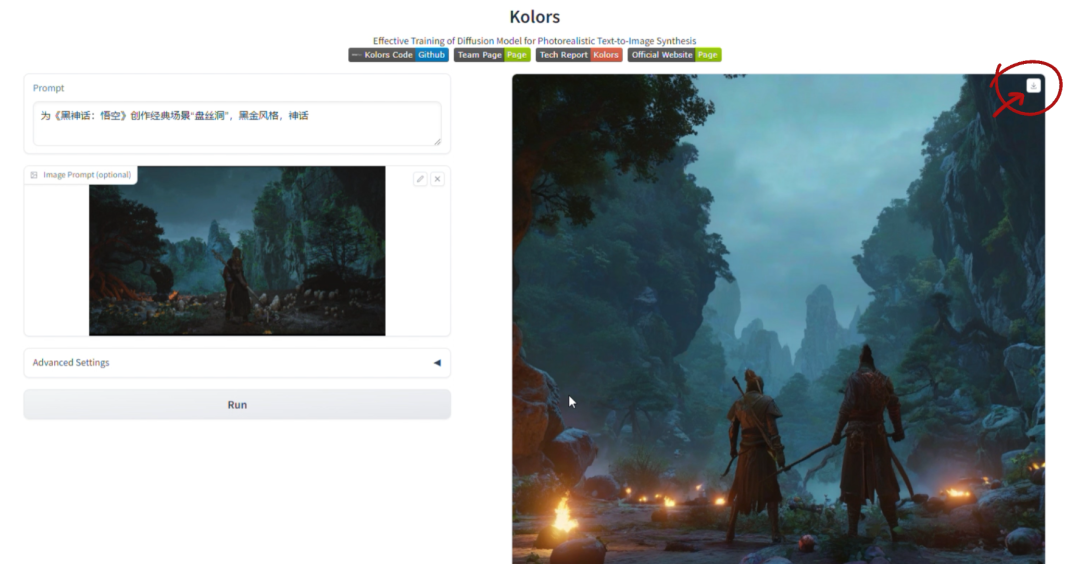Click the Advanced Settings label text
This screenshot has width=1080, height=564.
click(71, 363)
